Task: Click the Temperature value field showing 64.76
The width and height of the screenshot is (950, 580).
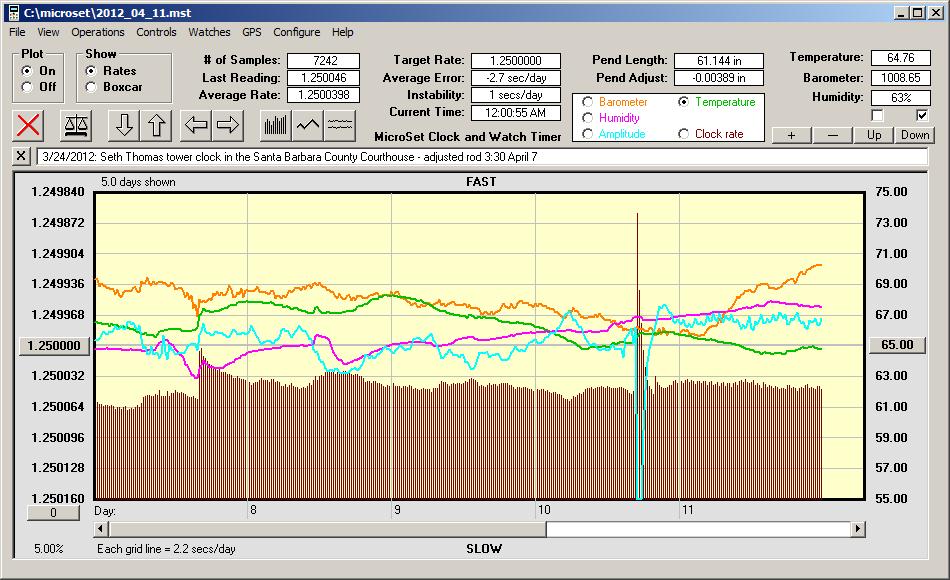Action: [x=900, y=58]
